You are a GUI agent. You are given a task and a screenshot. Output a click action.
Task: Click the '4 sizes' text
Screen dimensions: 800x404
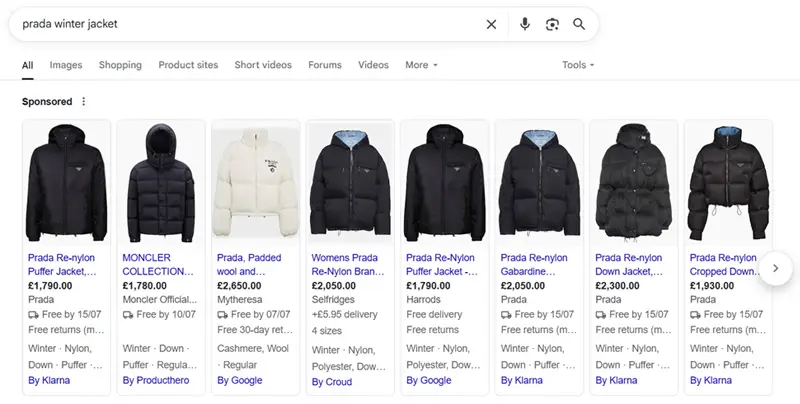[x=327, y=331]
